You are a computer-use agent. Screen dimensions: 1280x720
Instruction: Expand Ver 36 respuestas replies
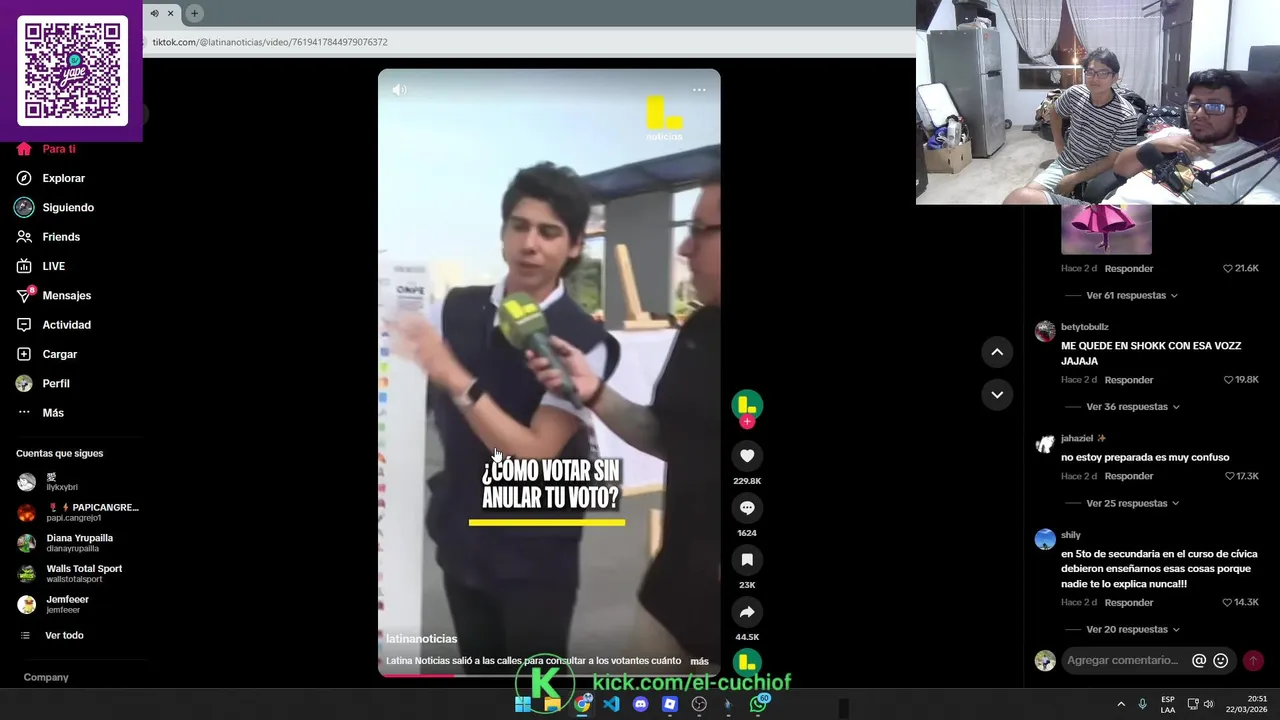tap(1133, 407)
